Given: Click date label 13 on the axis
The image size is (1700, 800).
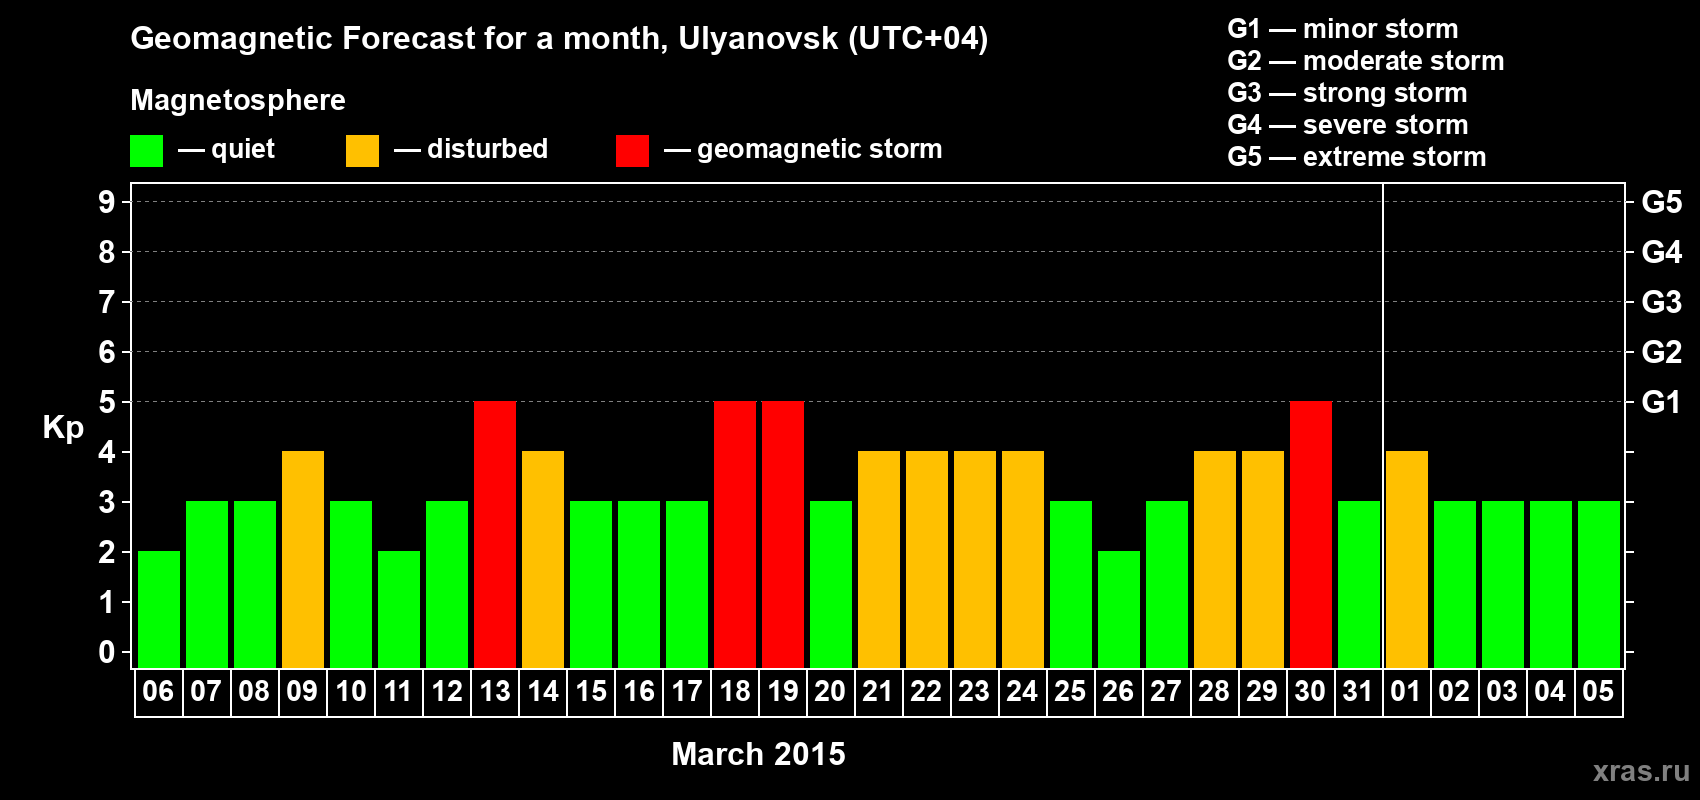Looking at the screenshot, I should [495, 692].
